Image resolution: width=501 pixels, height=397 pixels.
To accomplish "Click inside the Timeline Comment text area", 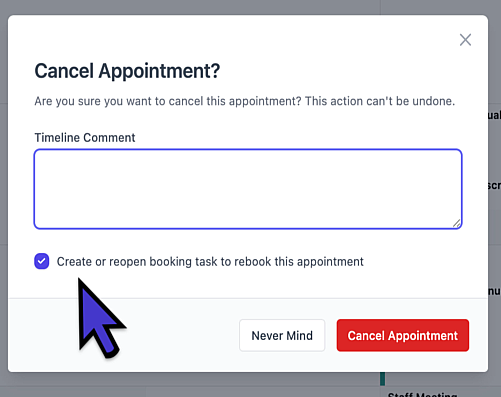I will (248, 189).
